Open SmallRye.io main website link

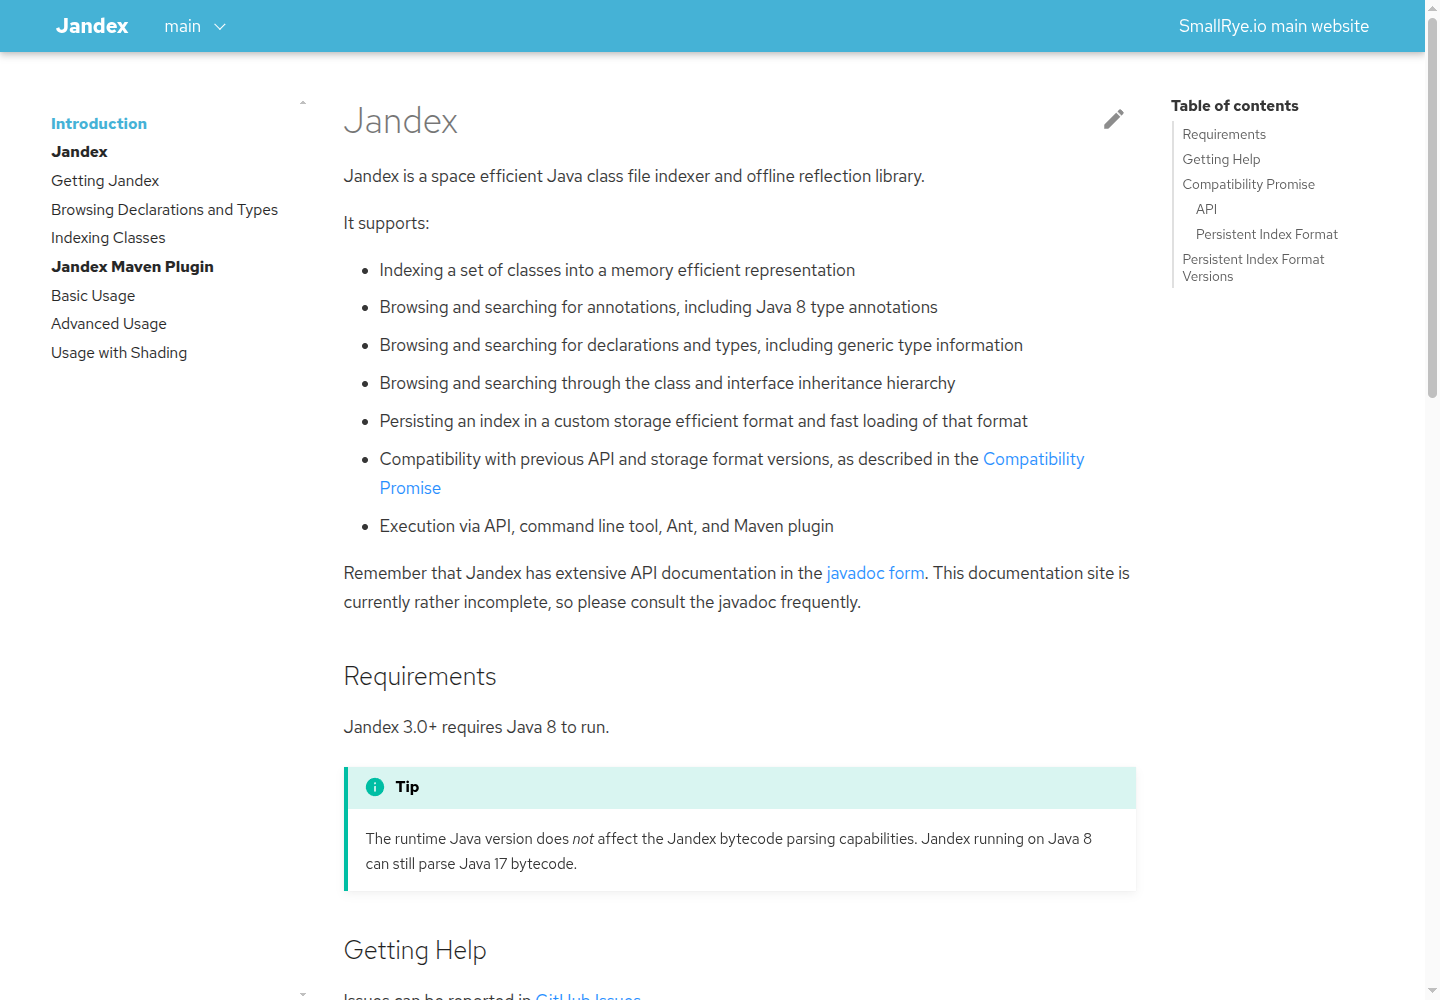[x=1274, y=26]
